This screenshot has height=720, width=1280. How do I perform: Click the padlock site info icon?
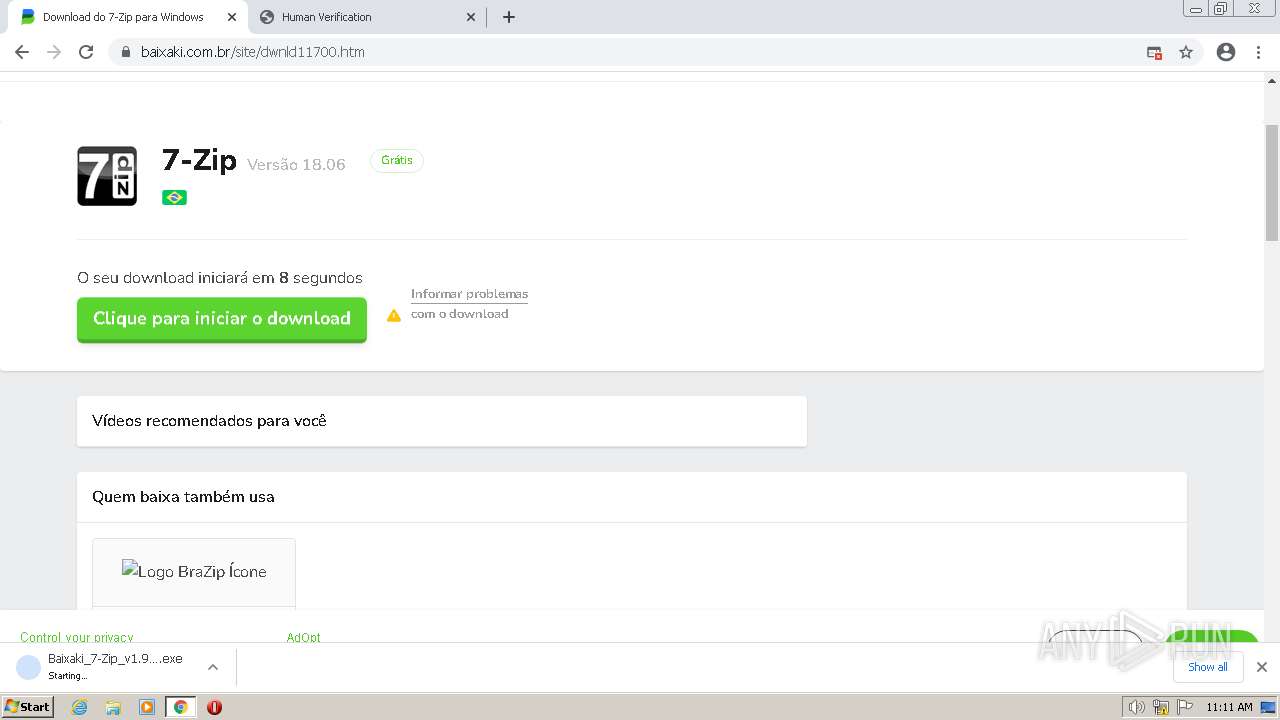(126, 52)
